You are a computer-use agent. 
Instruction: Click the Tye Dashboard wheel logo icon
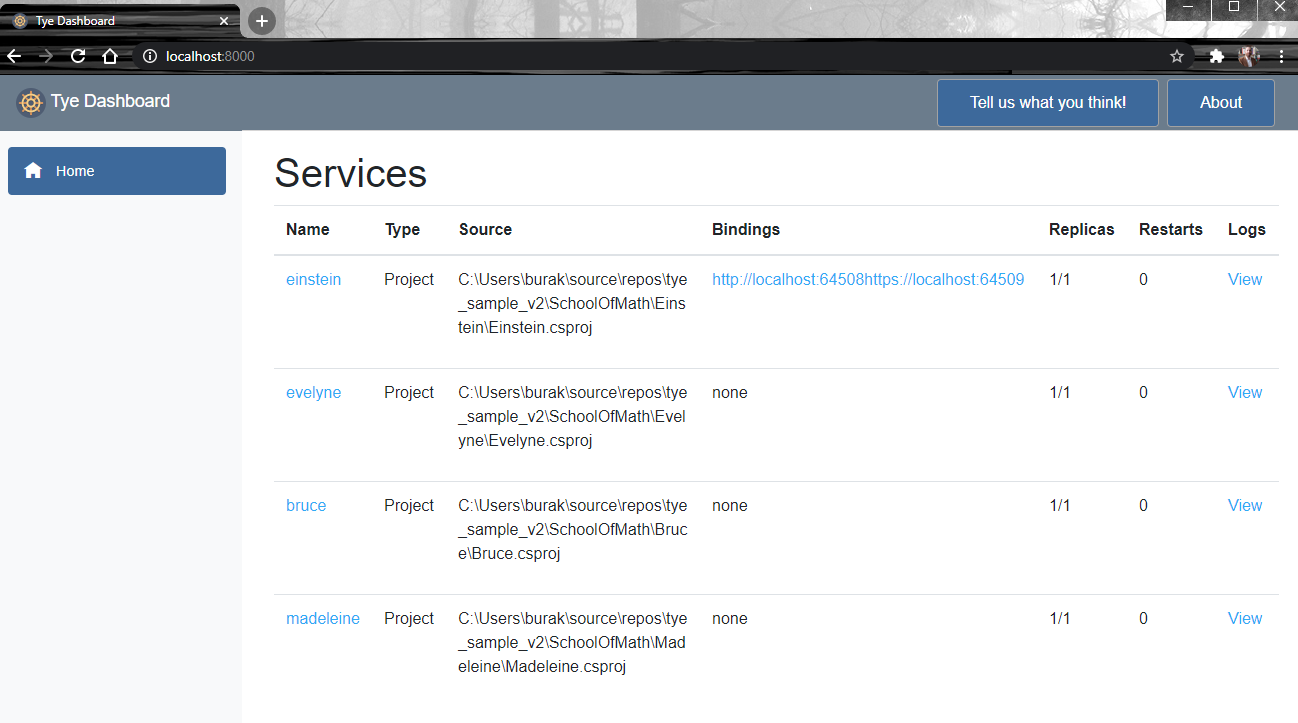coord(31,102)
